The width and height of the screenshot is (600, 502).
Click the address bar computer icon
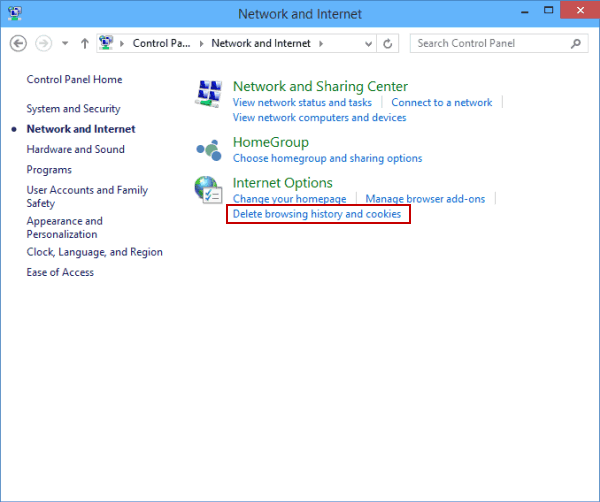click(106, 43)
